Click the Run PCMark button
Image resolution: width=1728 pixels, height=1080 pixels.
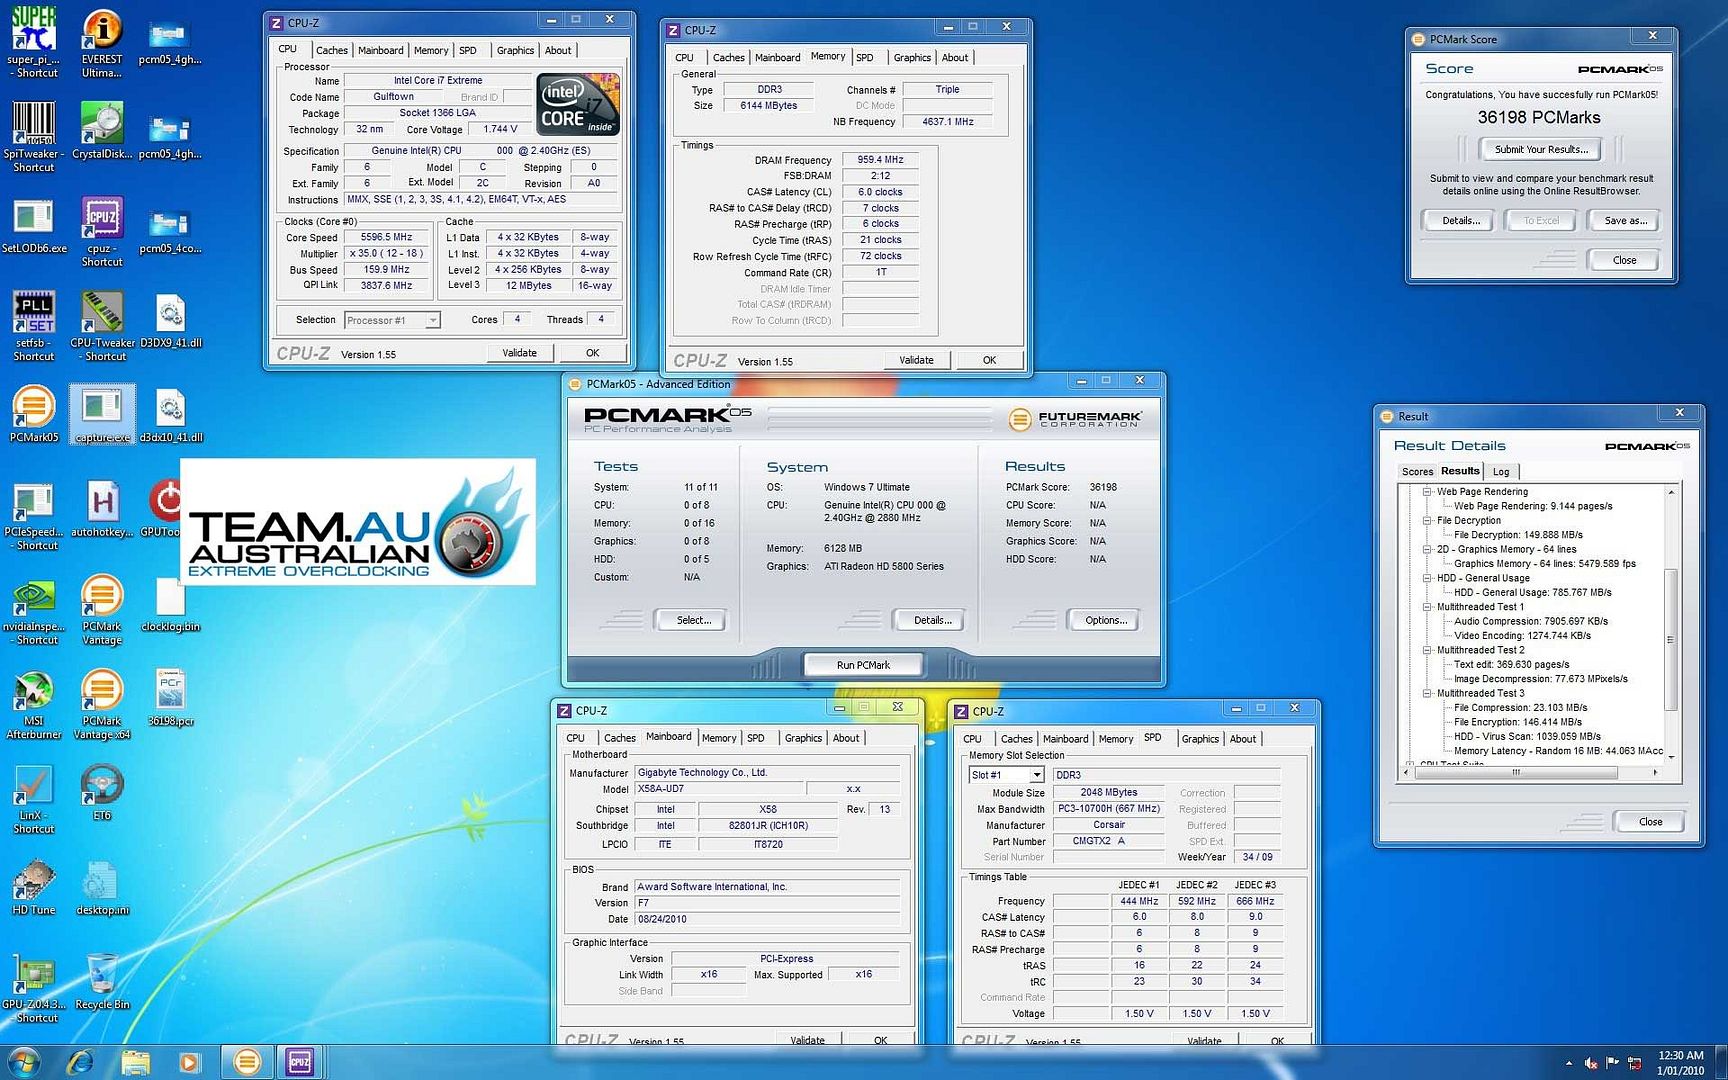[x=863, y=665]
